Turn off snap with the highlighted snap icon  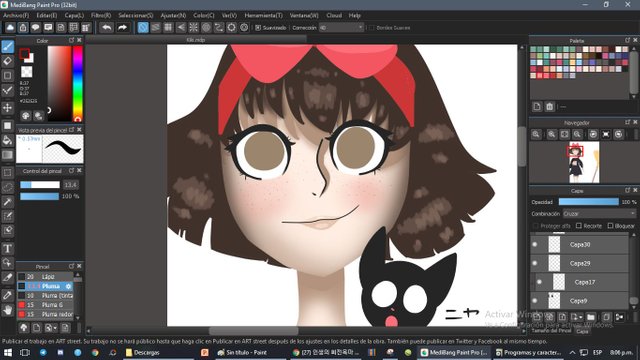pos(143,27)
